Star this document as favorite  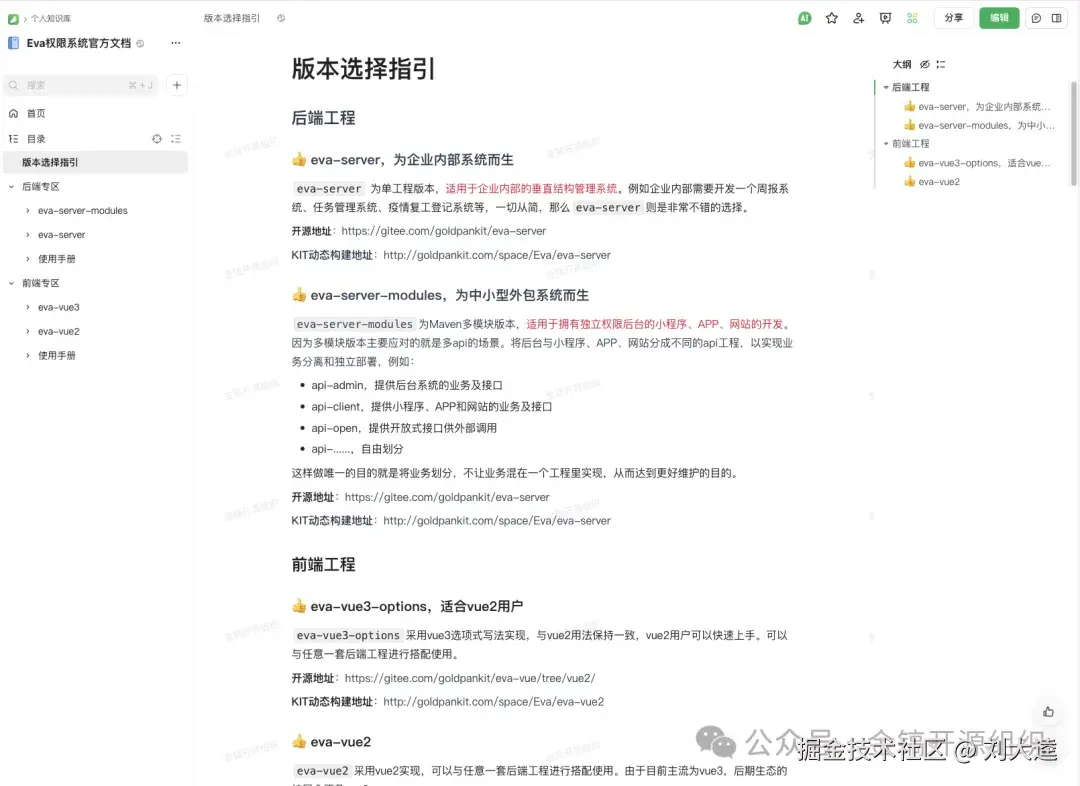pyautogui.click(x=831, y=18)
